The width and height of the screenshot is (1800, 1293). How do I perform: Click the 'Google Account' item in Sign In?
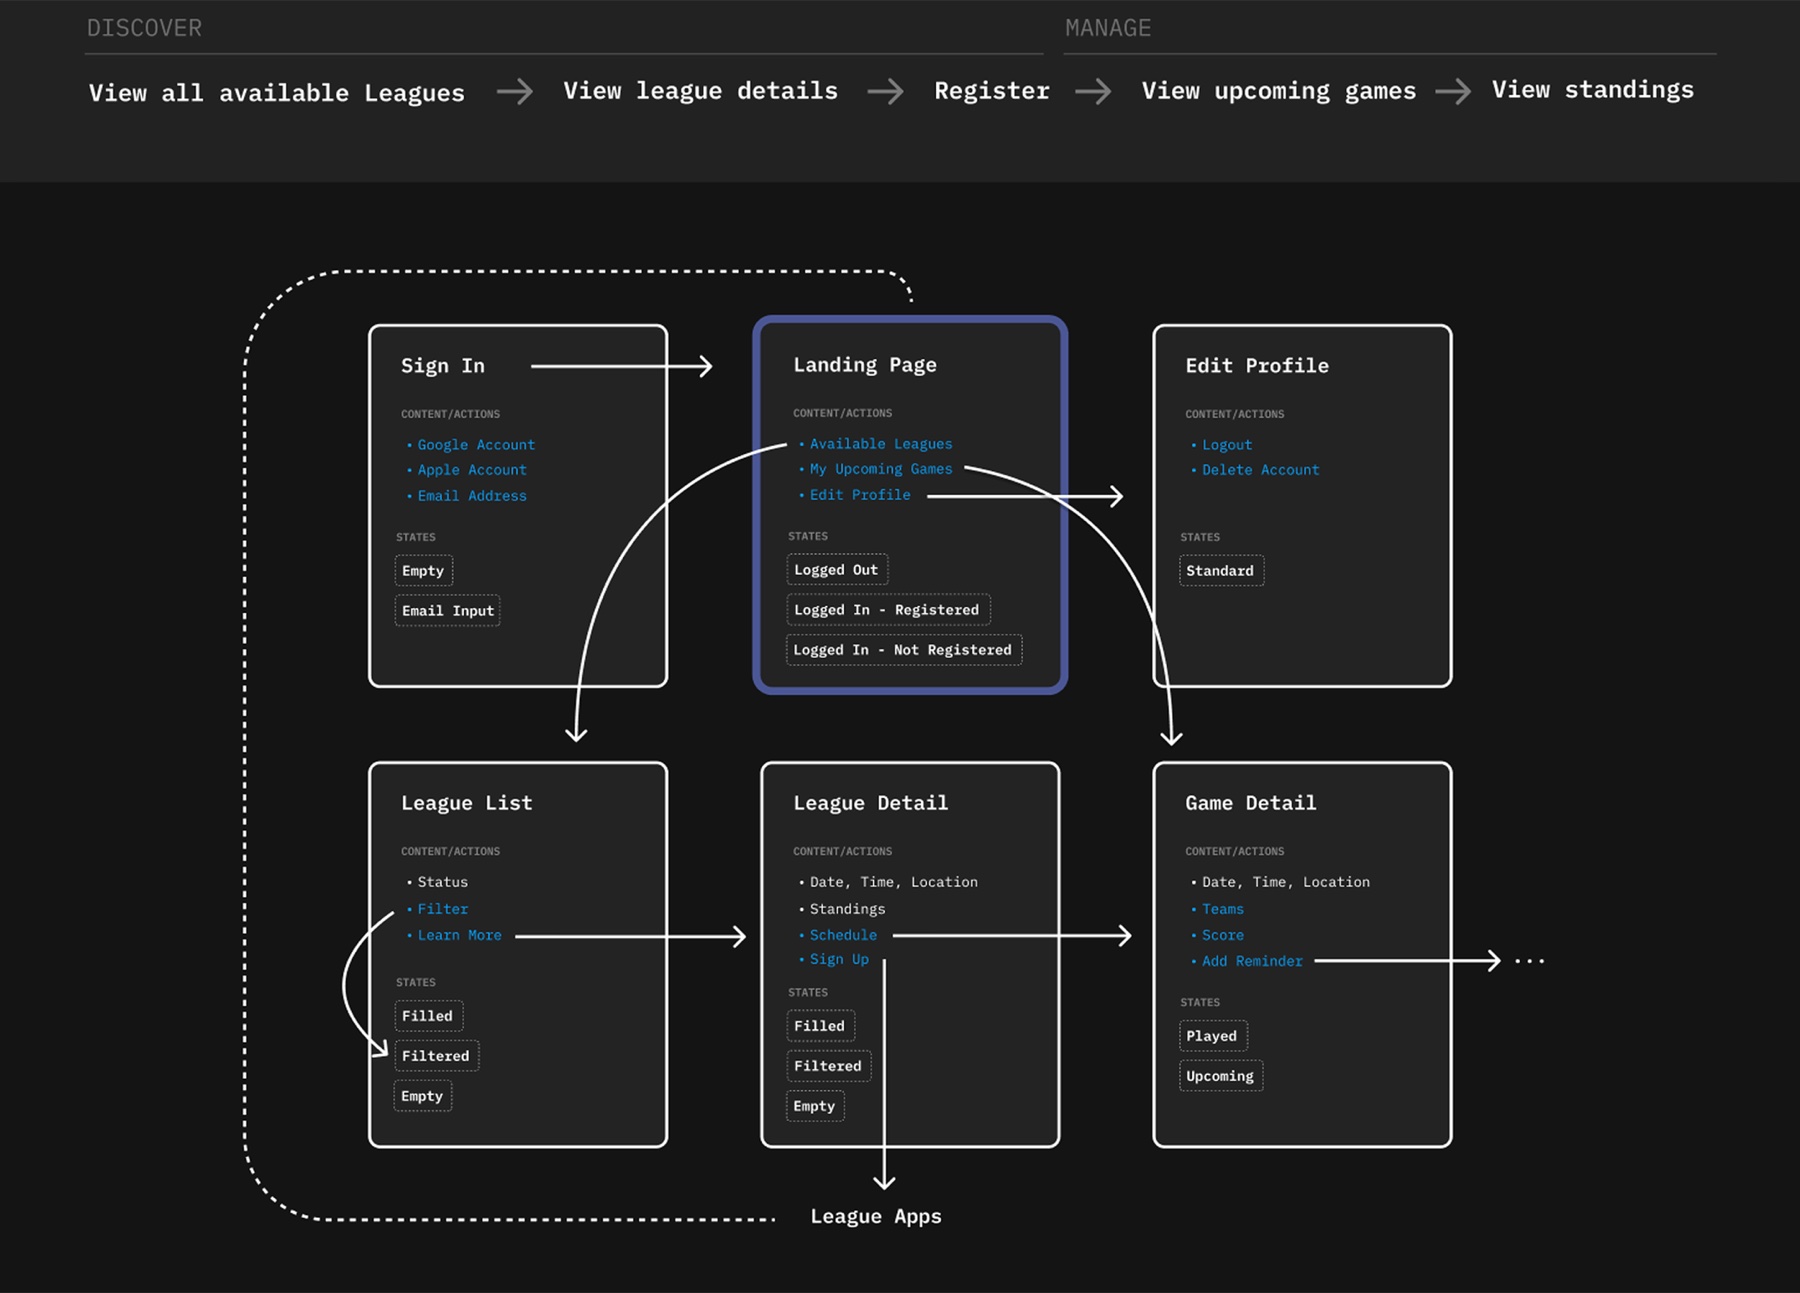pyautogui.click(x=476, y=445)
